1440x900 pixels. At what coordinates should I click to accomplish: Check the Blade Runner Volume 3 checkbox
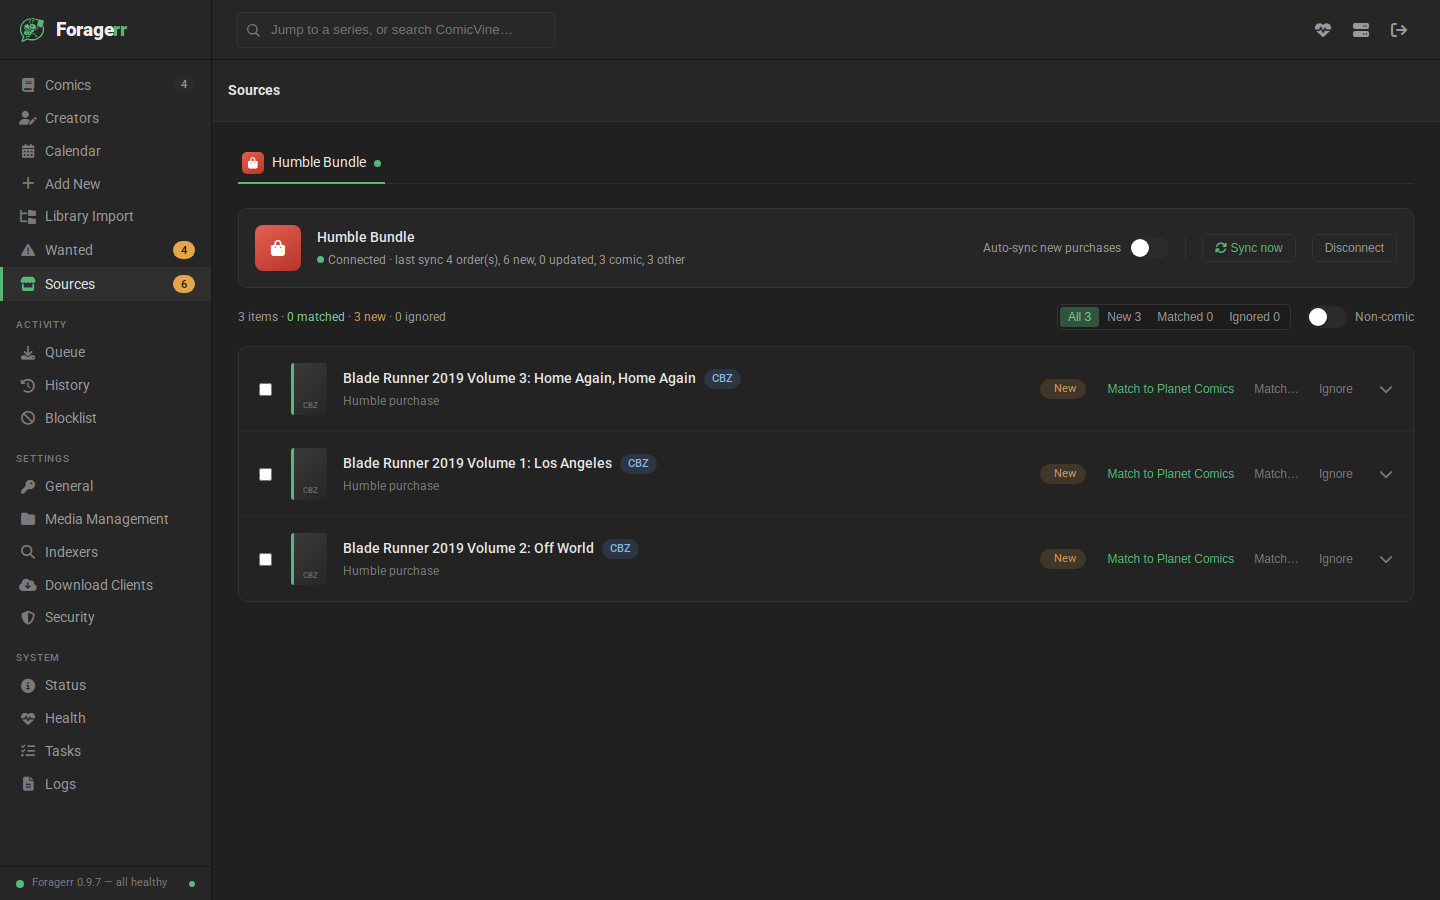pos(265,389)
